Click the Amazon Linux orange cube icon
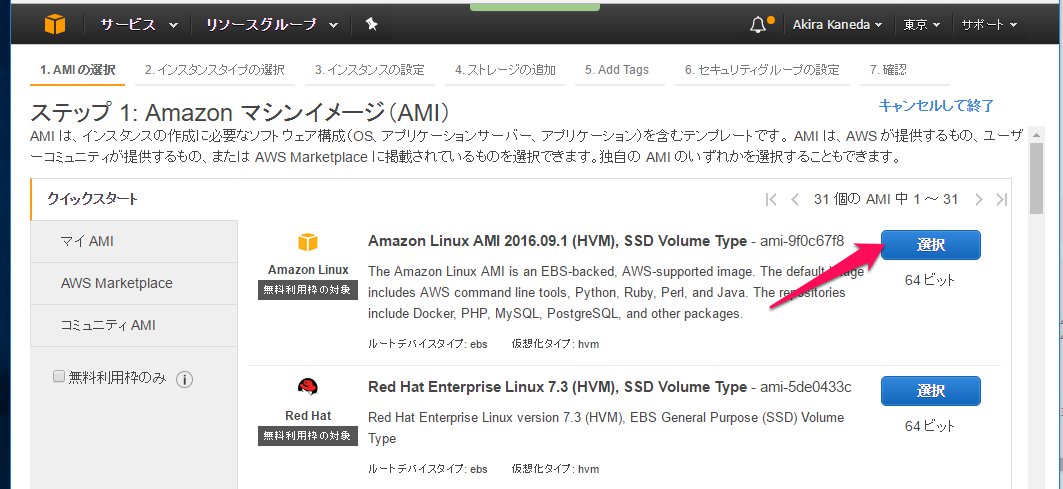 (307, 242)
